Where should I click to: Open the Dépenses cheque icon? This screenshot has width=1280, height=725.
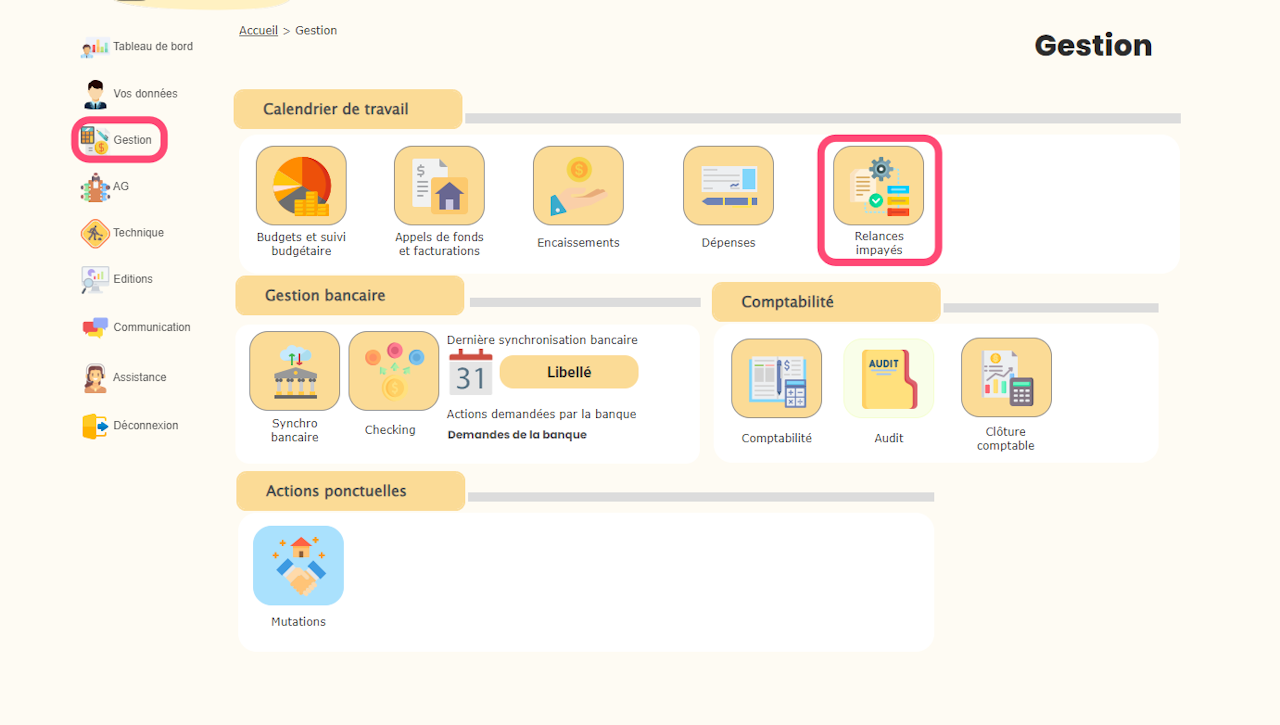pyautogui.click(x=728, y=186)
